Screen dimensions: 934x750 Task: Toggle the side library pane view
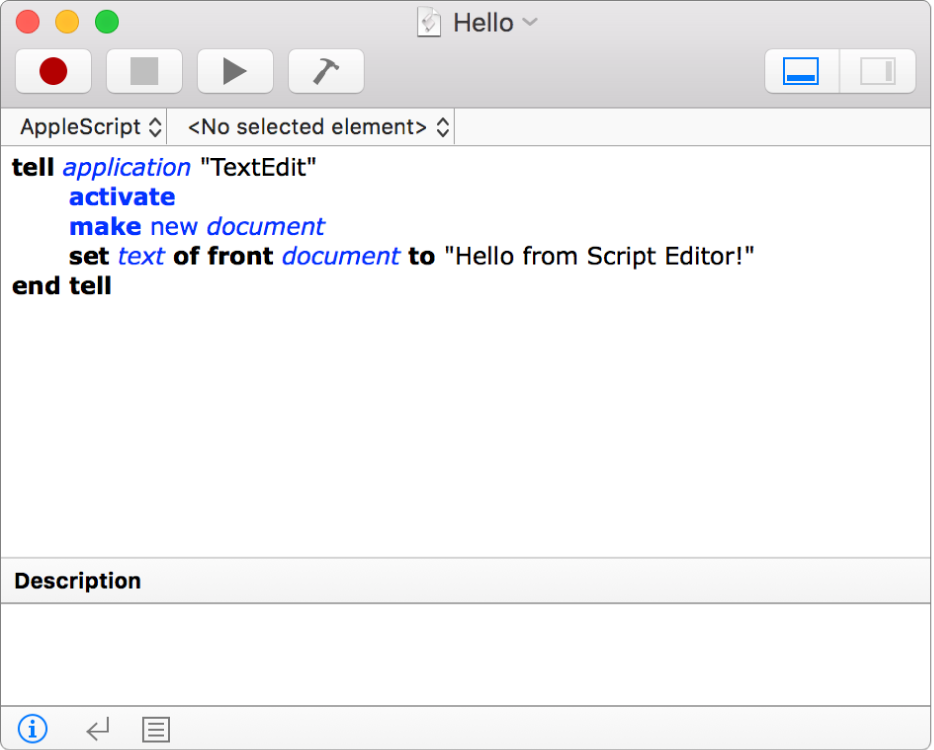(x=877, y=71)
